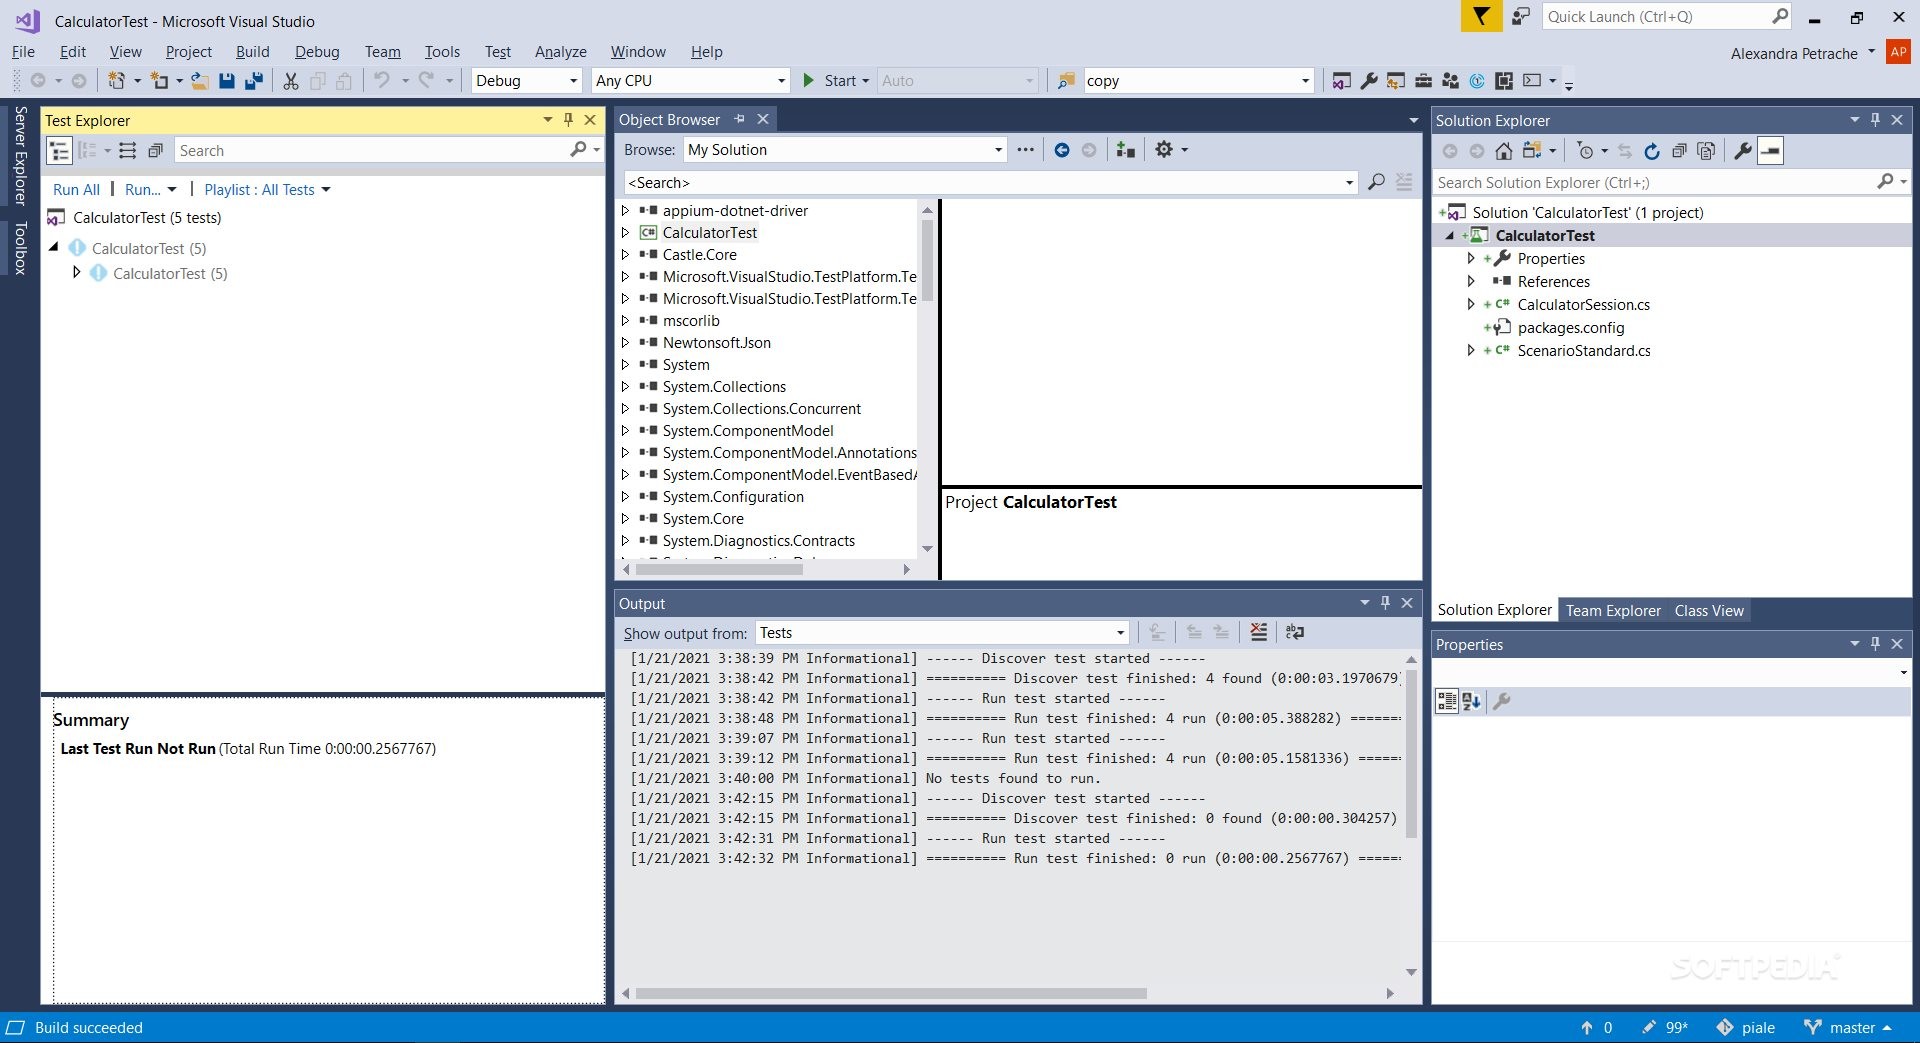Open the notifications flag icon
Screen dimensions: 1920x1043
[1481, 17]
